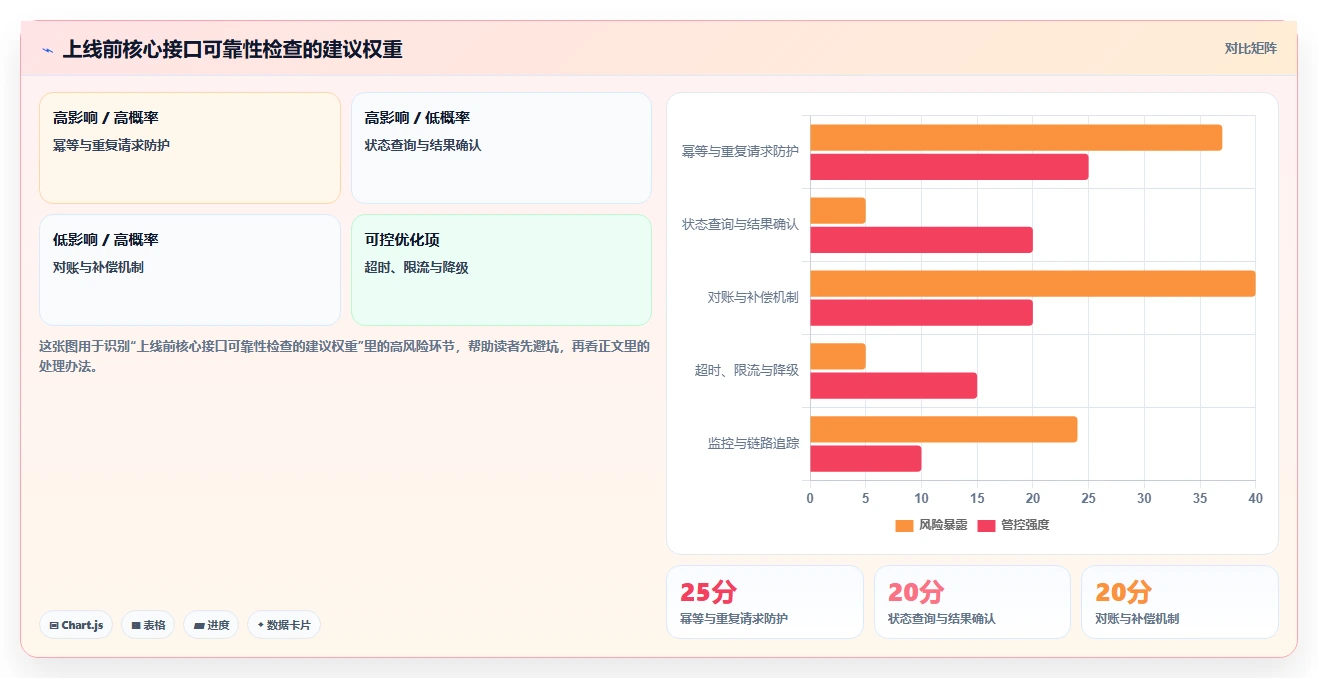Screen dimensions: 1318x678
Task: Click the red bar for 幂等与重复请求防护
Action: coord(949,167)
